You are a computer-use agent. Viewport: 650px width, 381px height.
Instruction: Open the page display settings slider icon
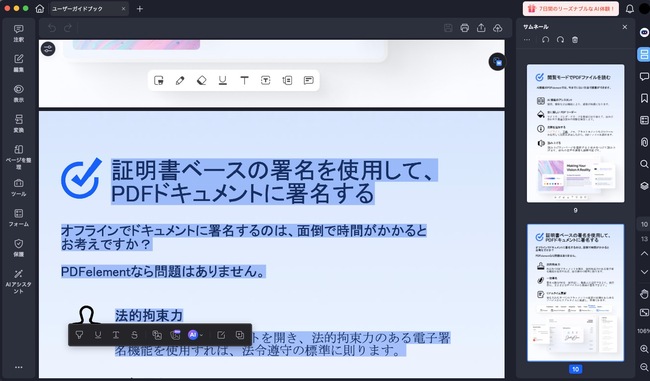pos(48,49)
